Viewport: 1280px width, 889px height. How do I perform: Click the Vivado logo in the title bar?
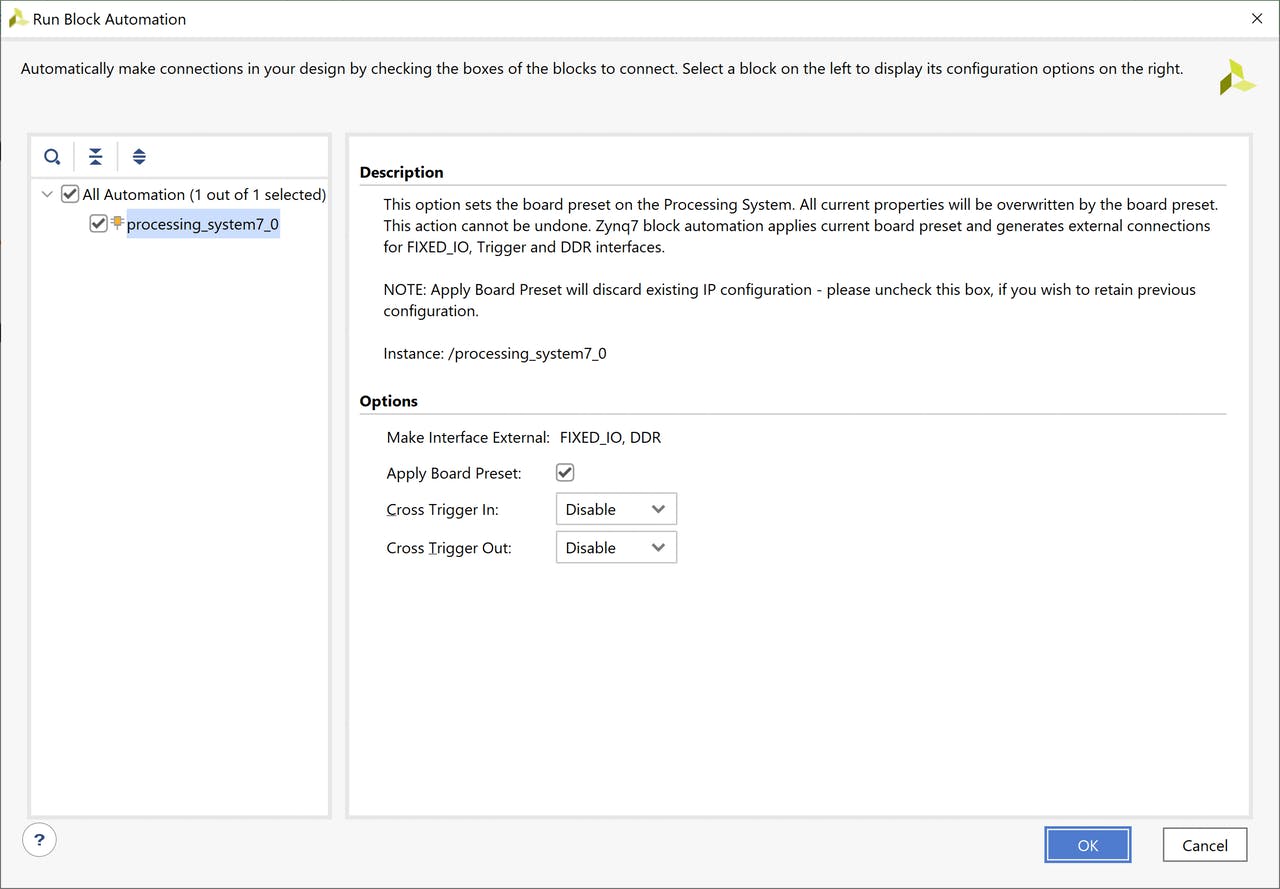(17, 19)
